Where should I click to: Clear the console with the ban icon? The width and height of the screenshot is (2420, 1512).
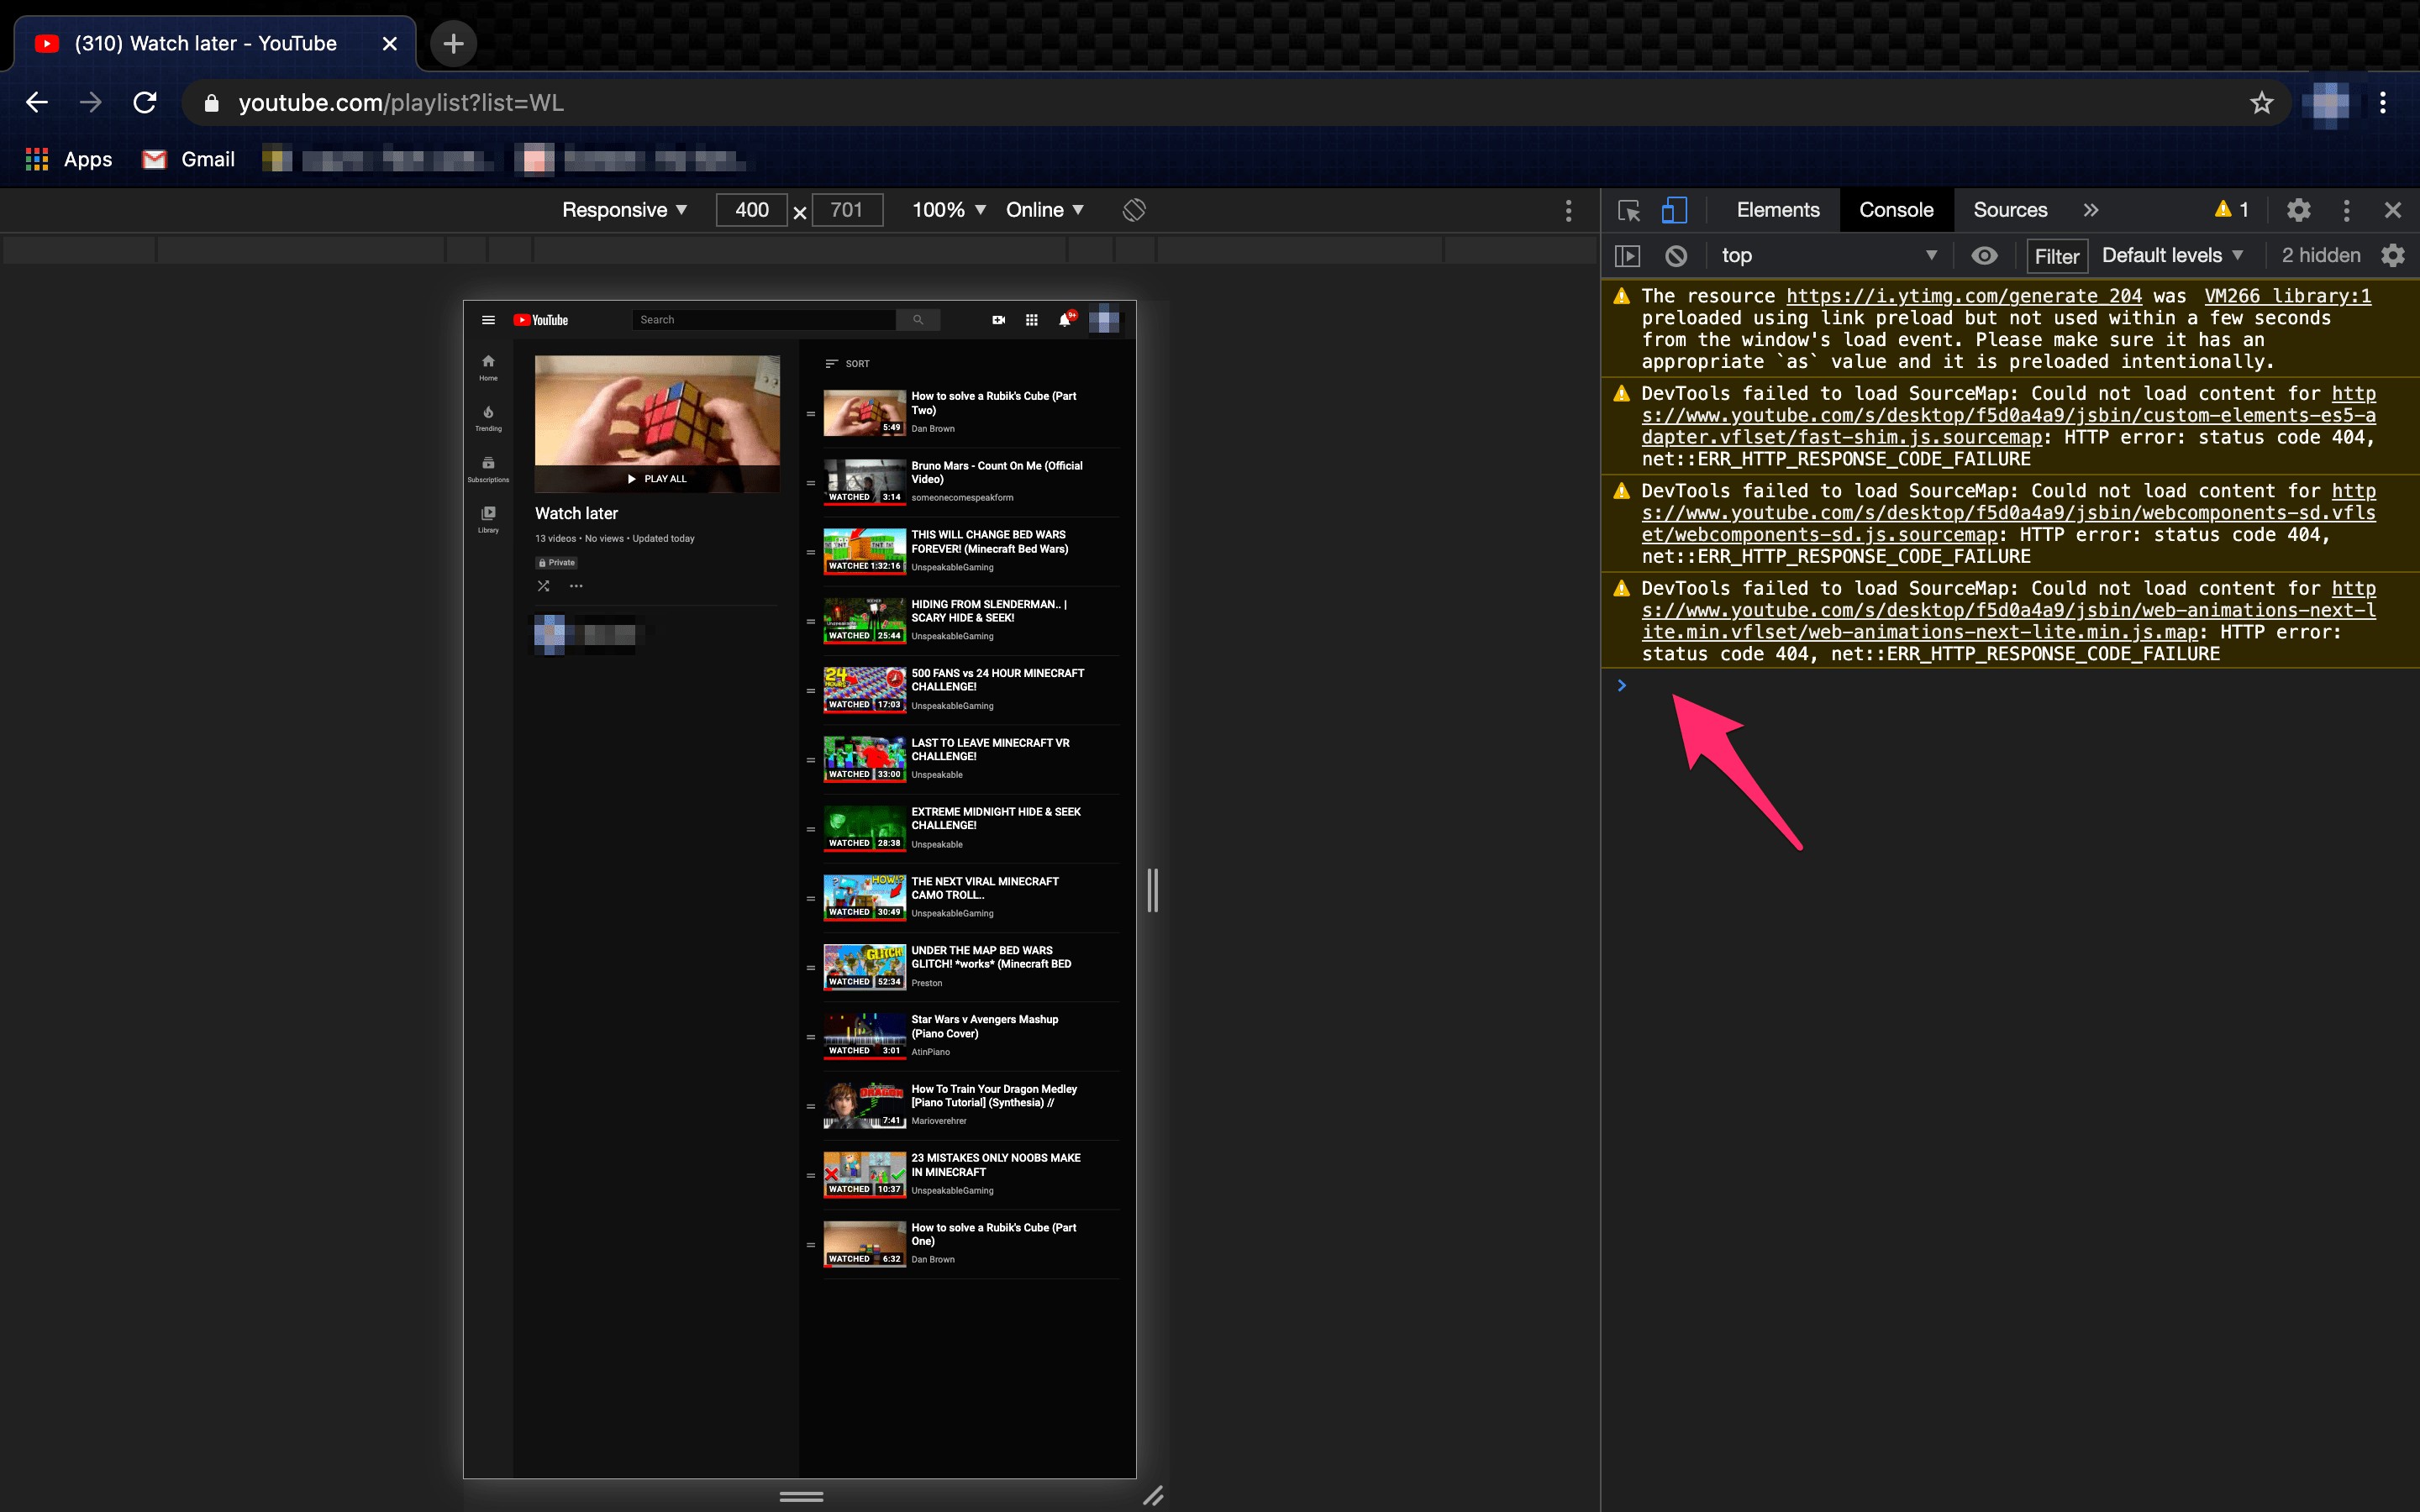pos(1676,256)
